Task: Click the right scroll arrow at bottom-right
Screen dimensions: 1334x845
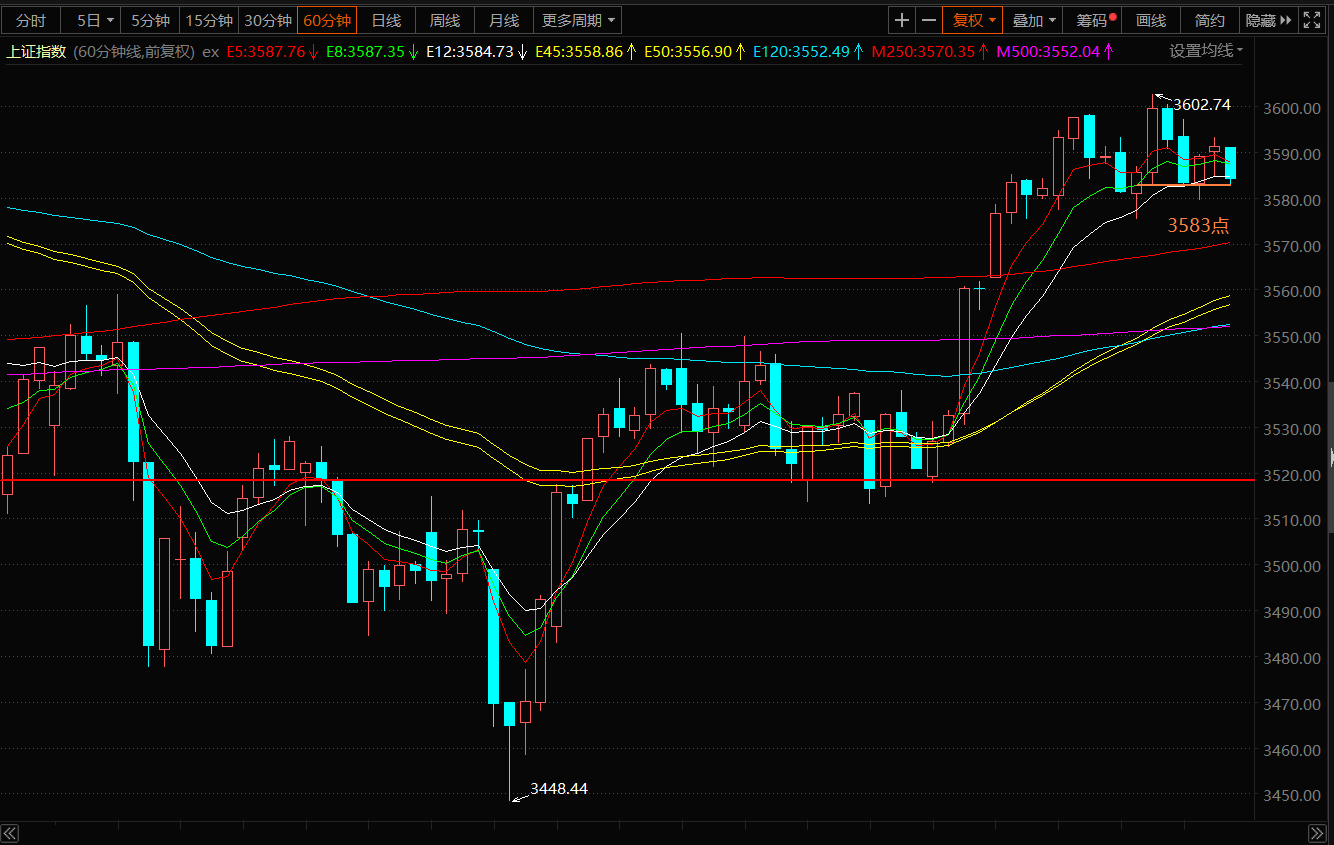Action: click(1316, 833)
